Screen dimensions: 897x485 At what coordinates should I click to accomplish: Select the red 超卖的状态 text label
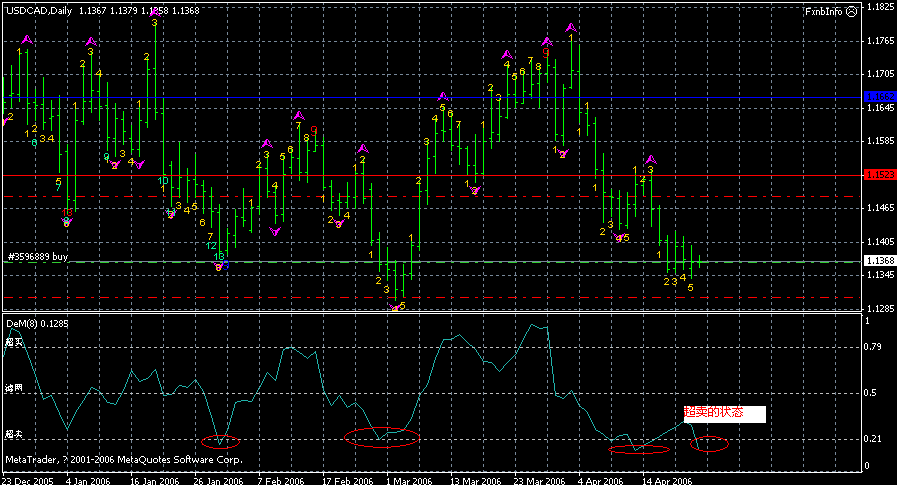[x=713, y=412]
